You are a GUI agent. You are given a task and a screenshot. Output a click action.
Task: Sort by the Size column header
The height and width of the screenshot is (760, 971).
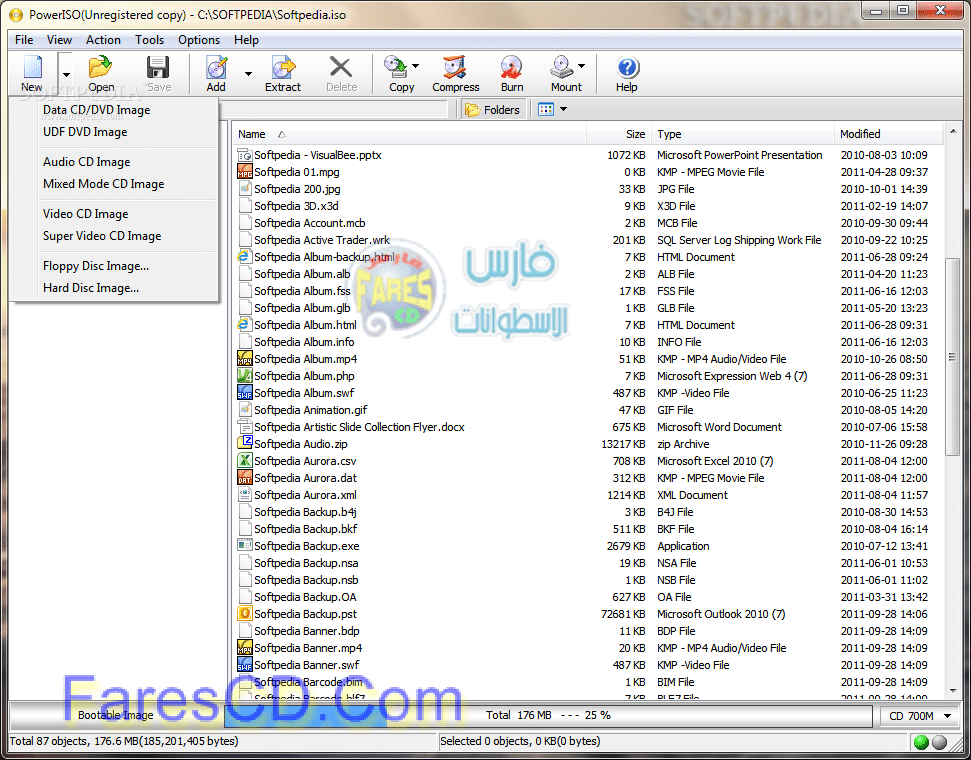coord(619,134)
